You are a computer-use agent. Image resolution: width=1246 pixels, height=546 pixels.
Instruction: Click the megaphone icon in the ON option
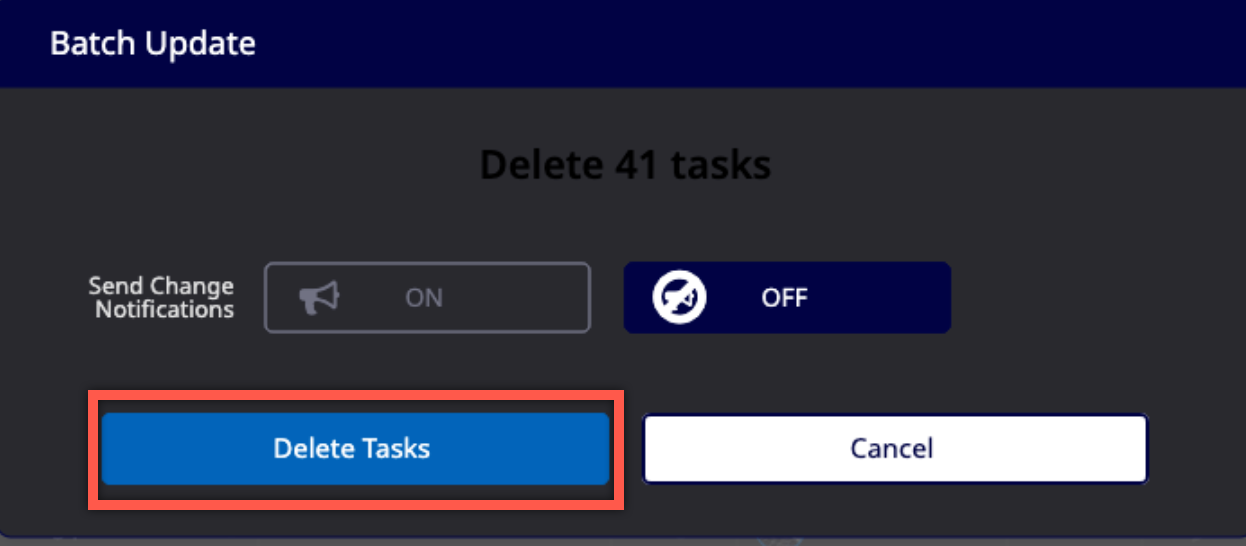320,297
